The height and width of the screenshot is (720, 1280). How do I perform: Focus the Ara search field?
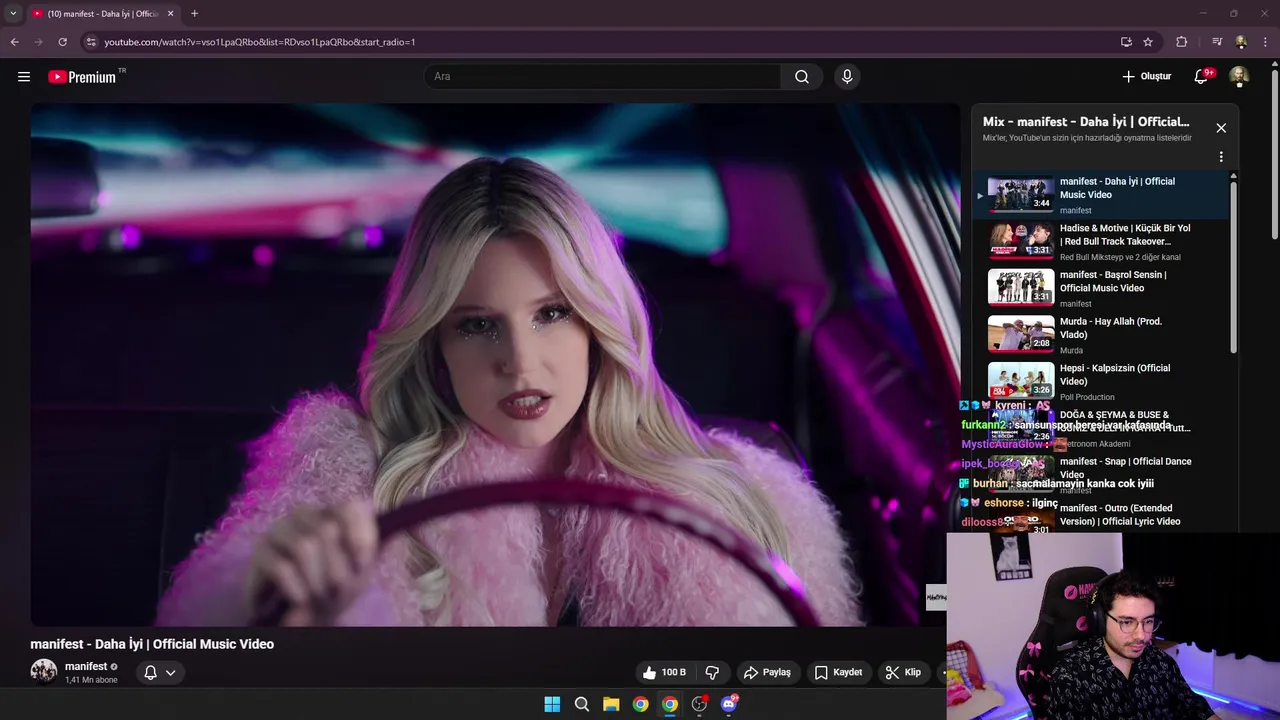[x=603, y=76]
